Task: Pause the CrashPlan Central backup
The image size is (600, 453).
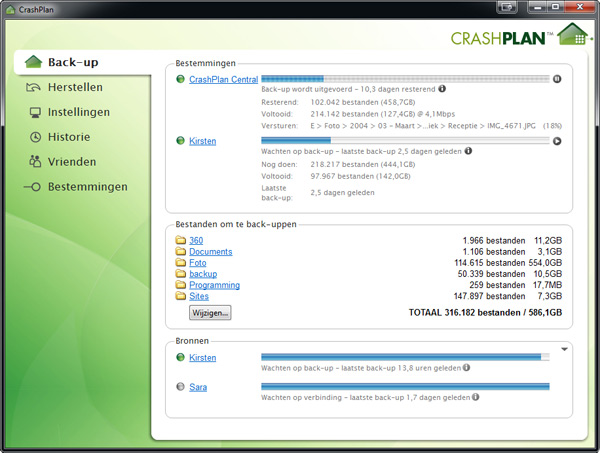Action: (557, 79)
